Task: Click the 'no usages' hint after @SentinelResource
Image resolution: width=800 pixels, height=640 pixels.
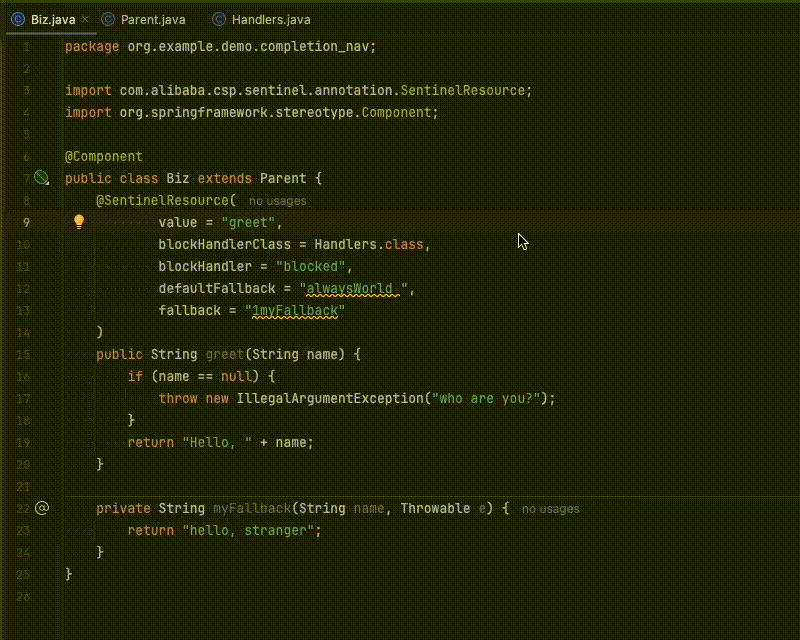Action: point(278,201)
